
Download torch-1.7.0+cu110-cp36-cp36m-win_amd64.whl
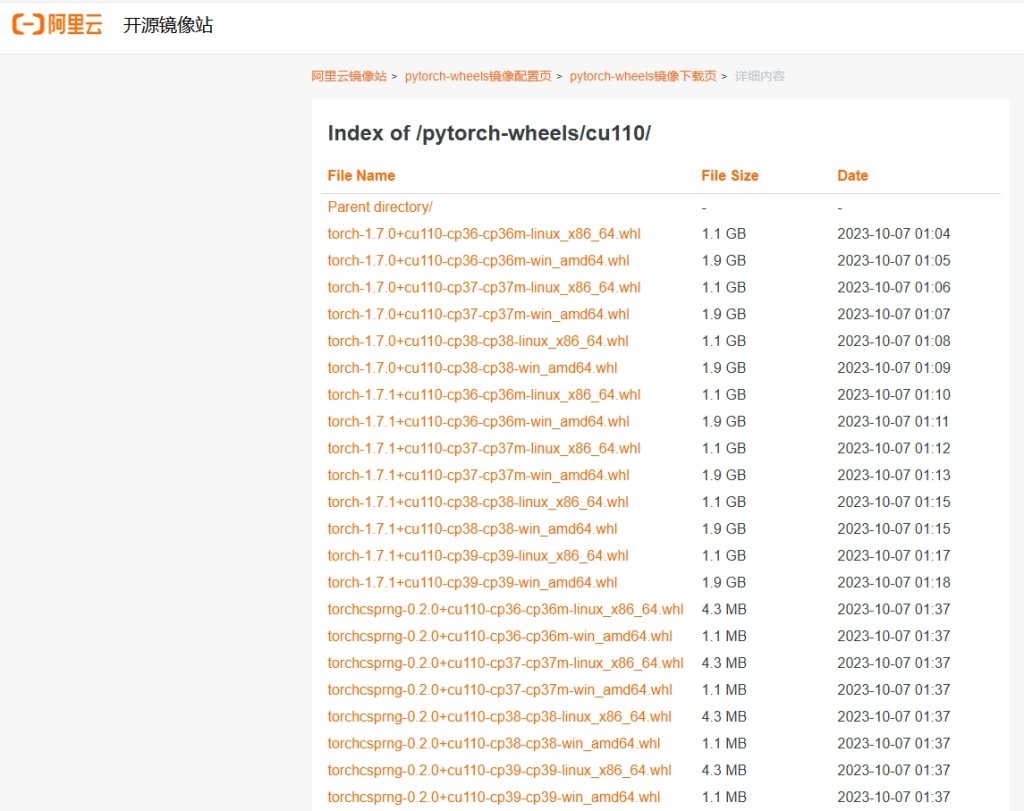pyautogui.click(x=478, y=261)
